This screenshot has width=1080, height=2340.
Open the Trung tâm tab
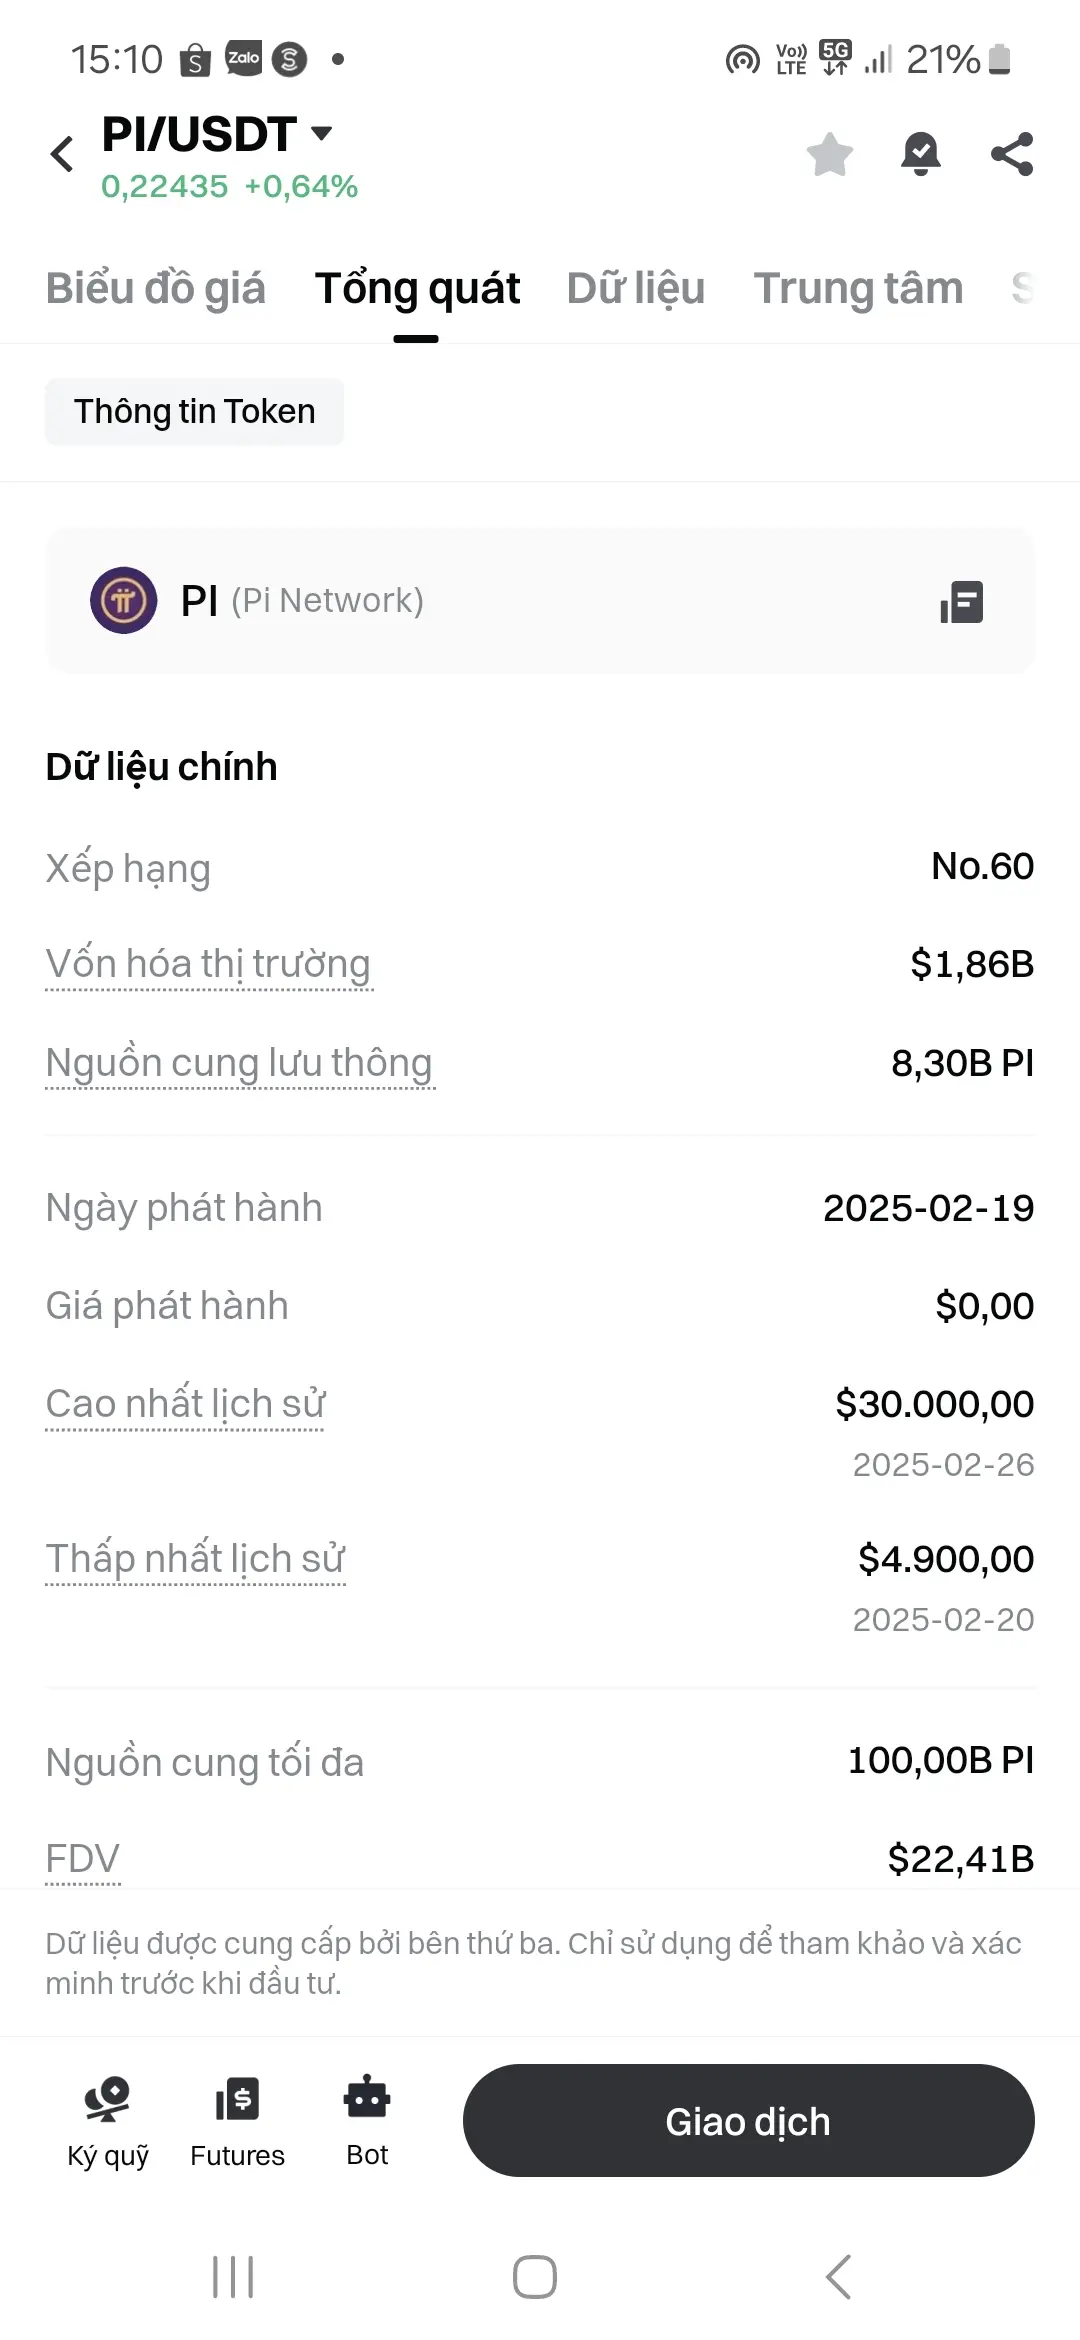pyautogui.click(x=859, y=288)
